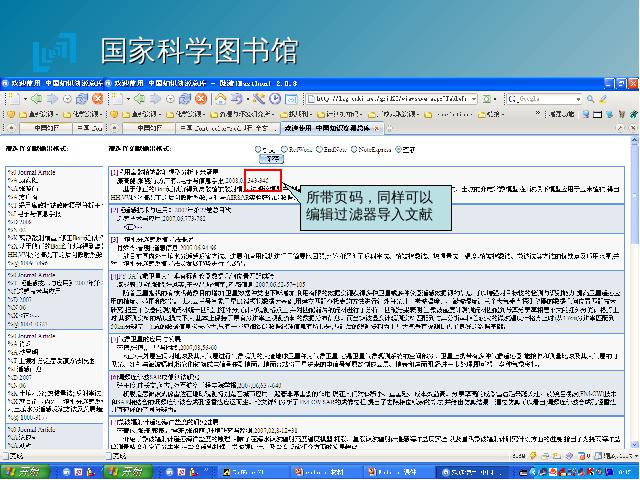
Task: Click the magnifier search icon beside the Google box
Action: pos(591,99)
